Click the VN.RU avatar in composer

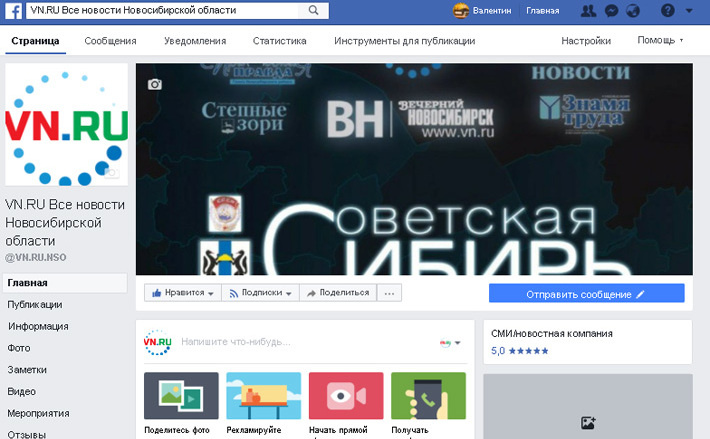tap(157, 342)
